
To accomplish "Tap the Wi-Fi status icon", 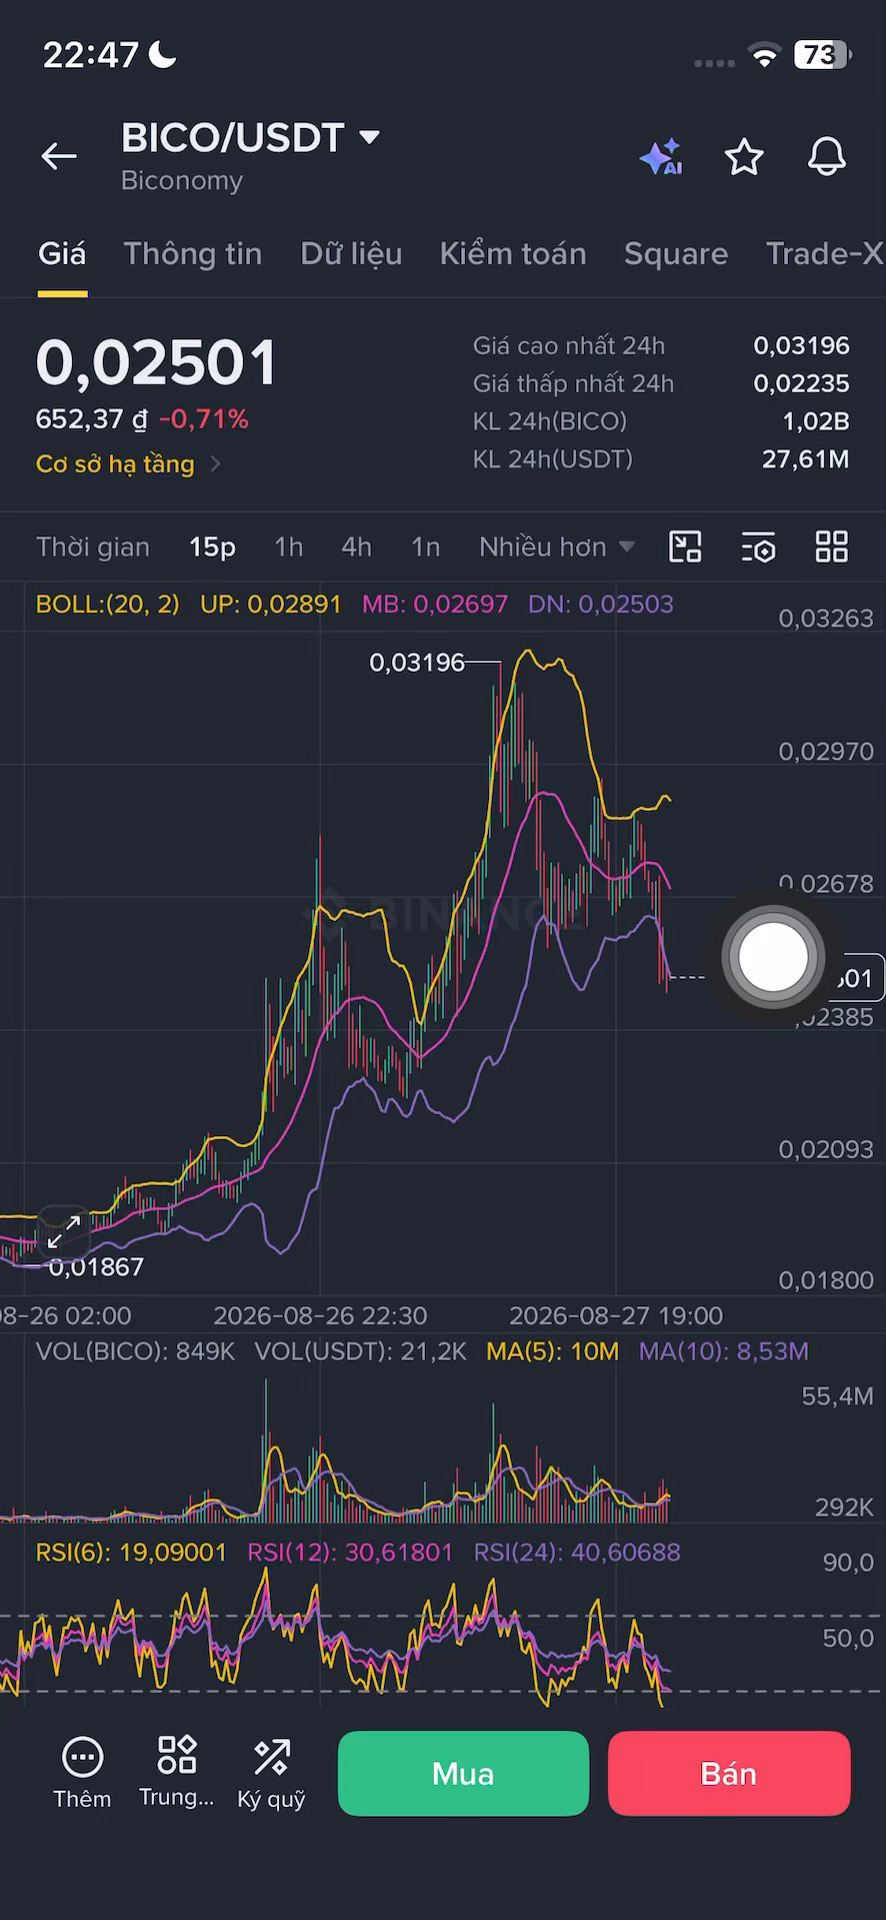I will pos(765,56).
